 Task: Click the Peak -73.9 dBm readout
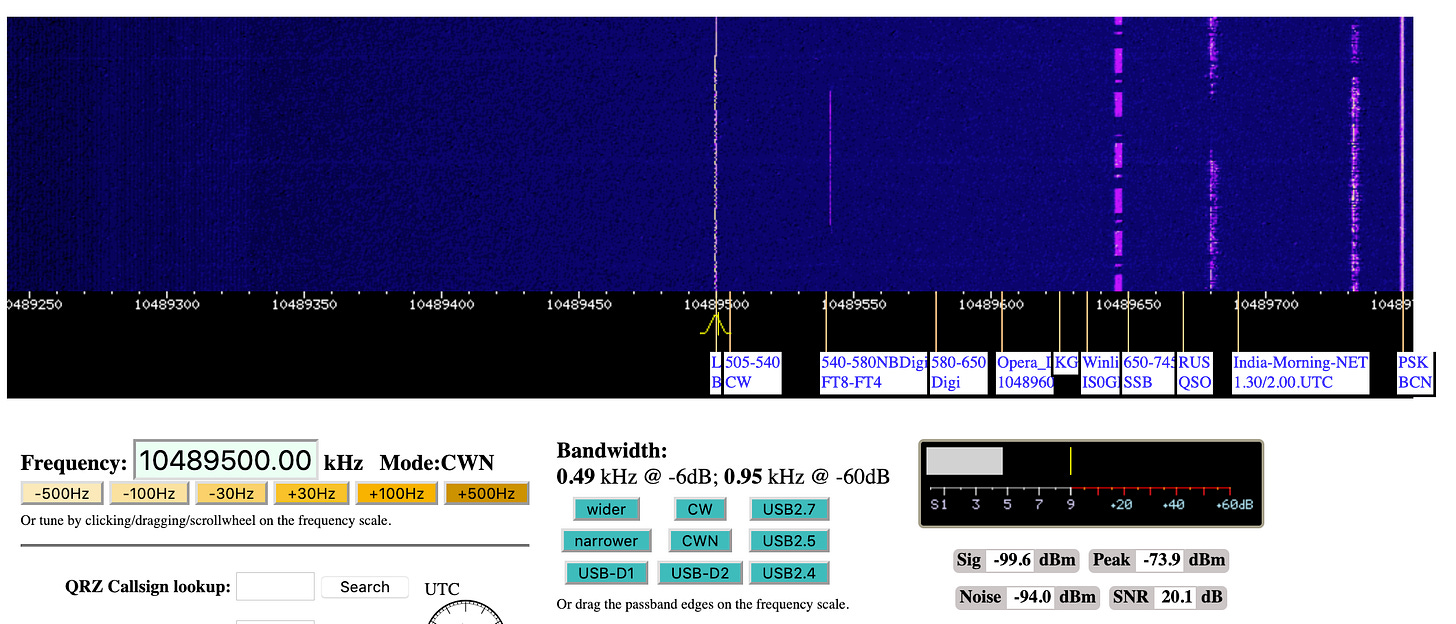(1157, 560)
